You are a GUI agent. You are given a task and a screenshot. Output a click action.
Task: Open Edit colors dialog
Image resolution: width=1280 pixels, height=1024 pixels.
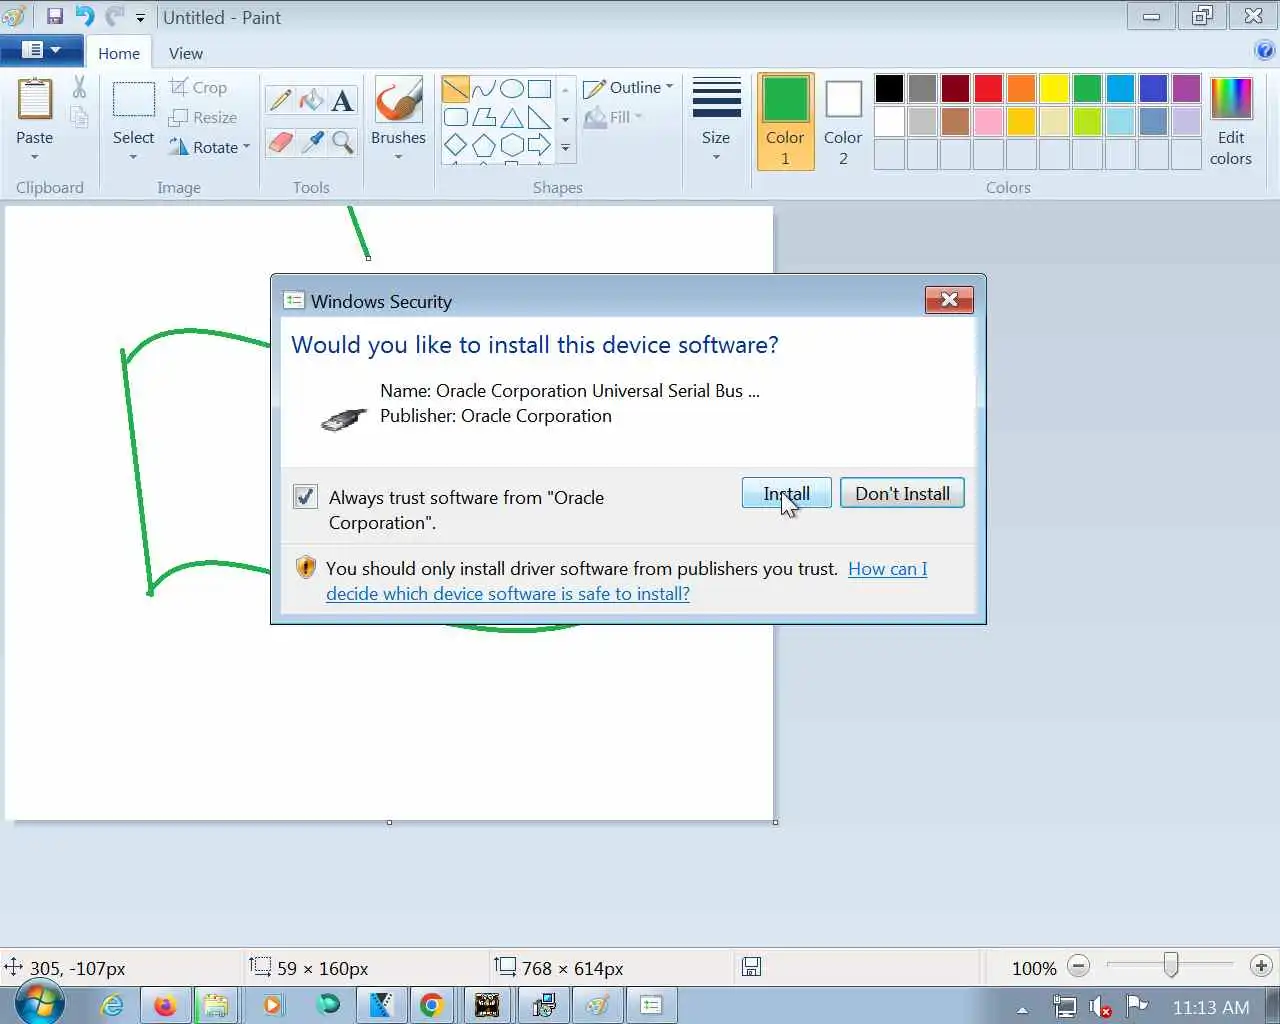click(x=1231, y=121)
